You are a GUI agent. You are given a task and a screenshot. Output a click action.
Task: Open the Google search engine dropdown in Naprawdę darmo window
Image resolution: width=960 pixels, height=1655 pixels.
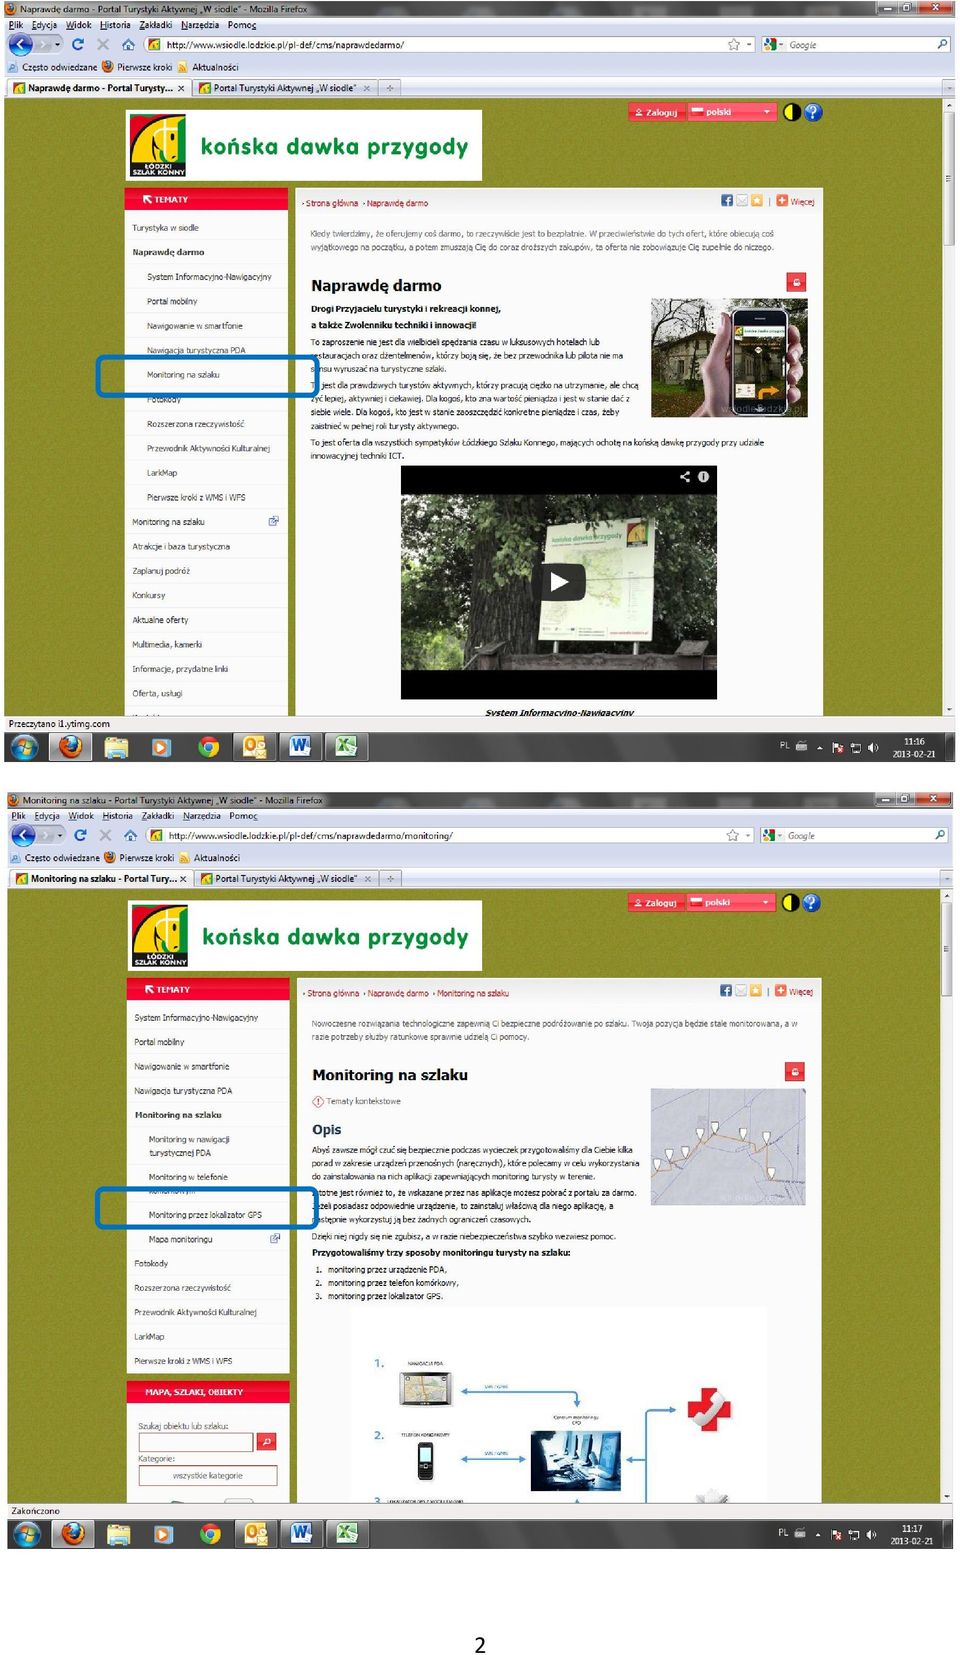coord(772,44)
